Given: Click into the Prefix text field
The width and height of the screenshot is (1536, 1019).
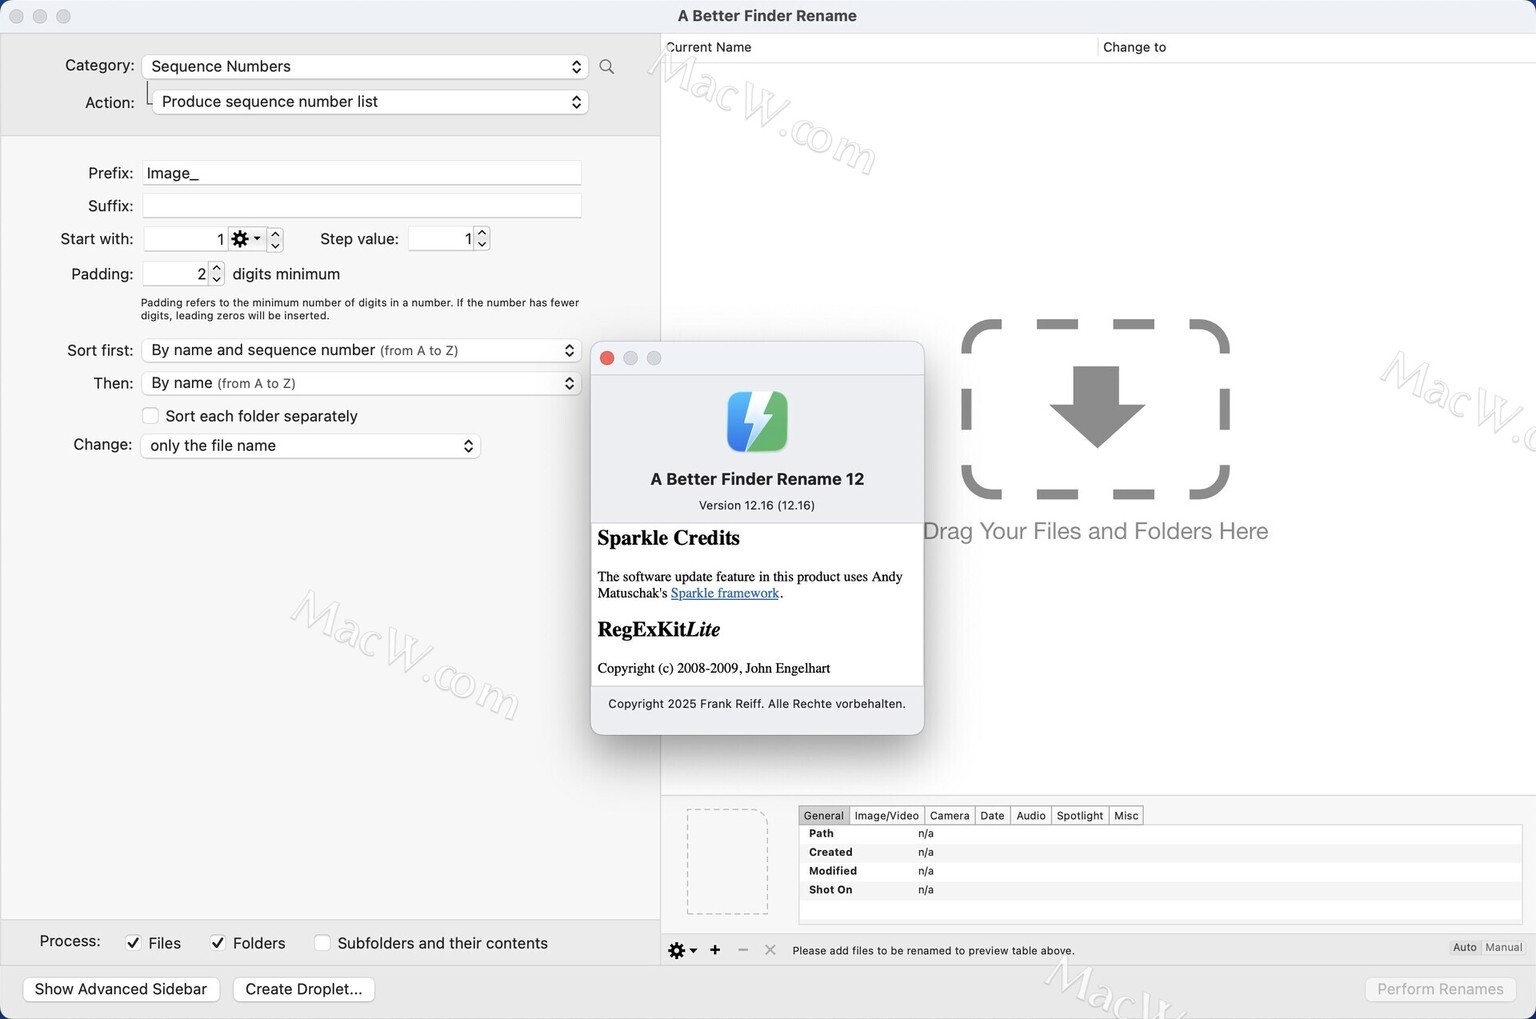Looking at the screenshot, I should coord(362,173).
